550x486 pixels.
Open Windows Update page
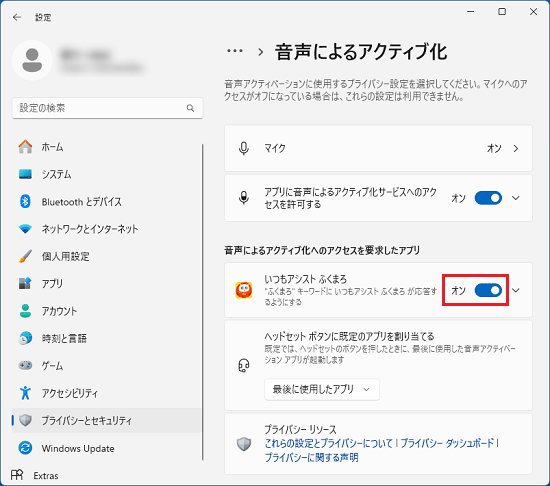107,448
